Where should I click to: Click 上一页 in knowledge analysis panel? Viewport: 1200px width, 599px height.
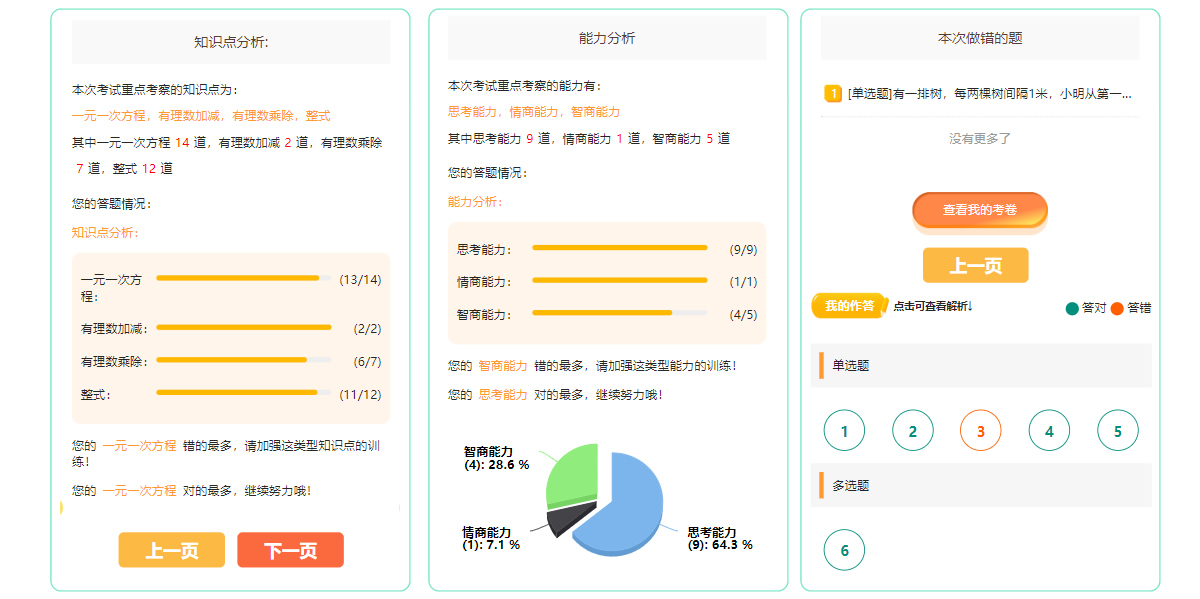pos(171,550)
